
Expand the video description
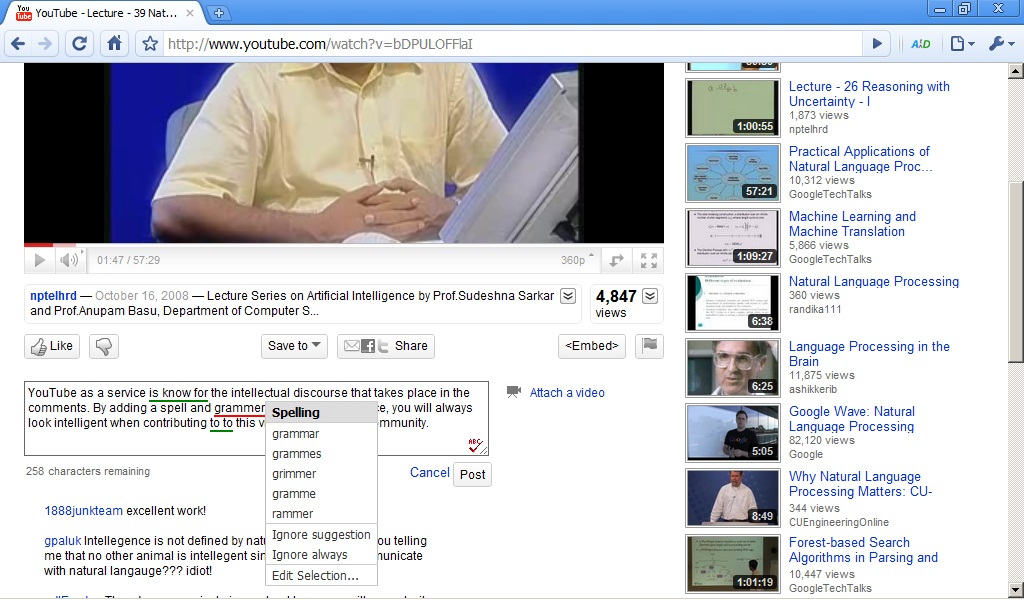pyautogui.click(x=568, y=296)
